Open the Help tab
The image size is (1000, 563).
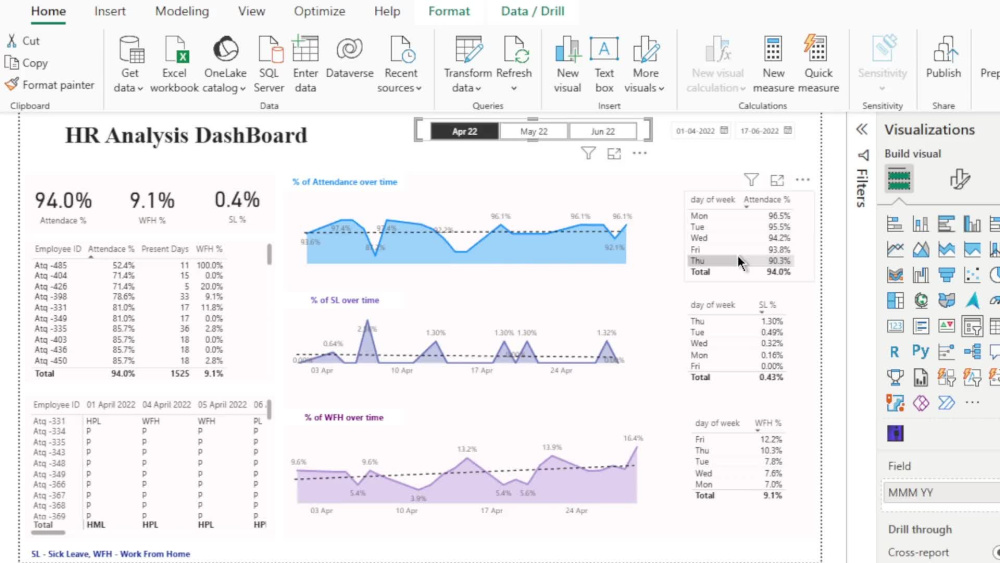click(x=387, y=11)
